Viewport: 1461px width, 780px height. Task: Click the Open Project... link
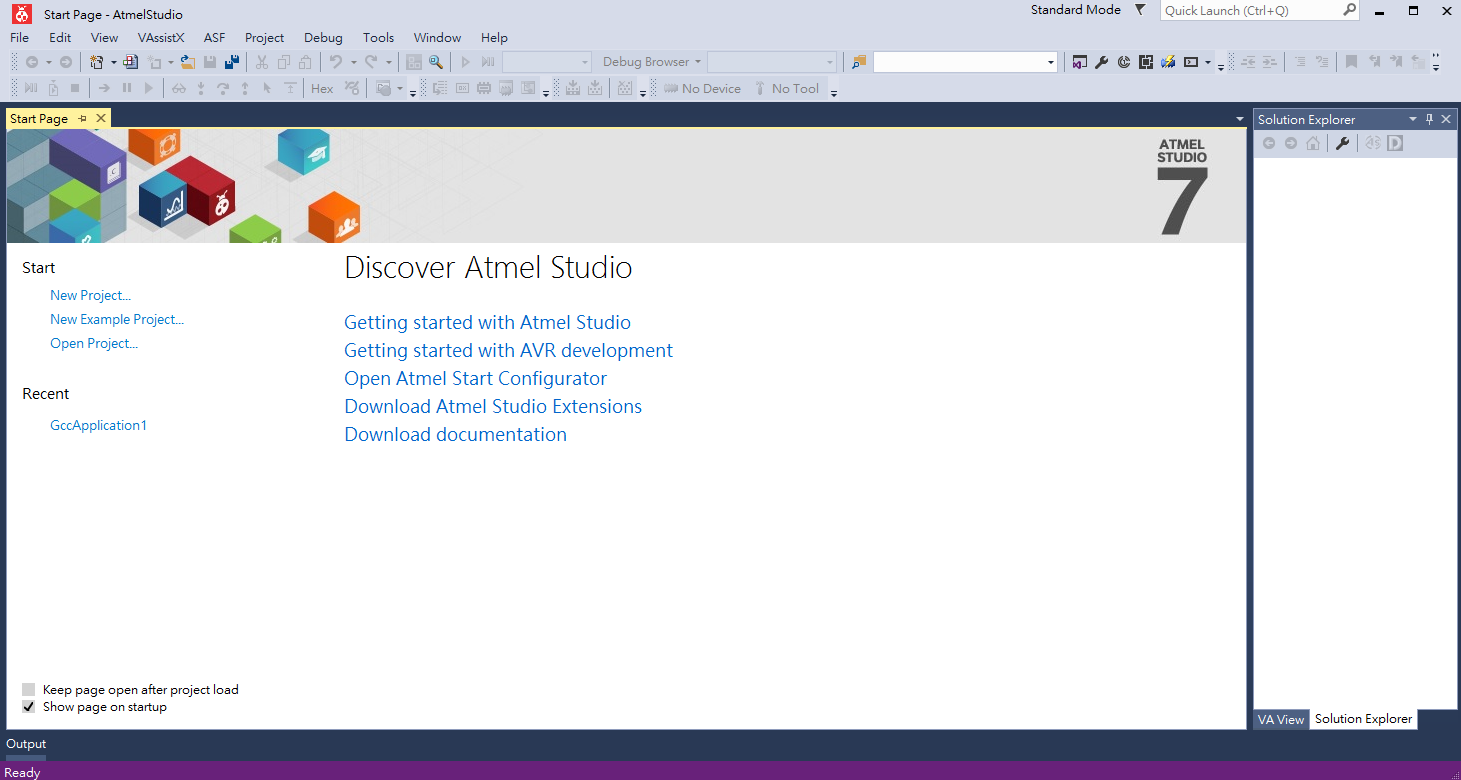tap(94, 343)
